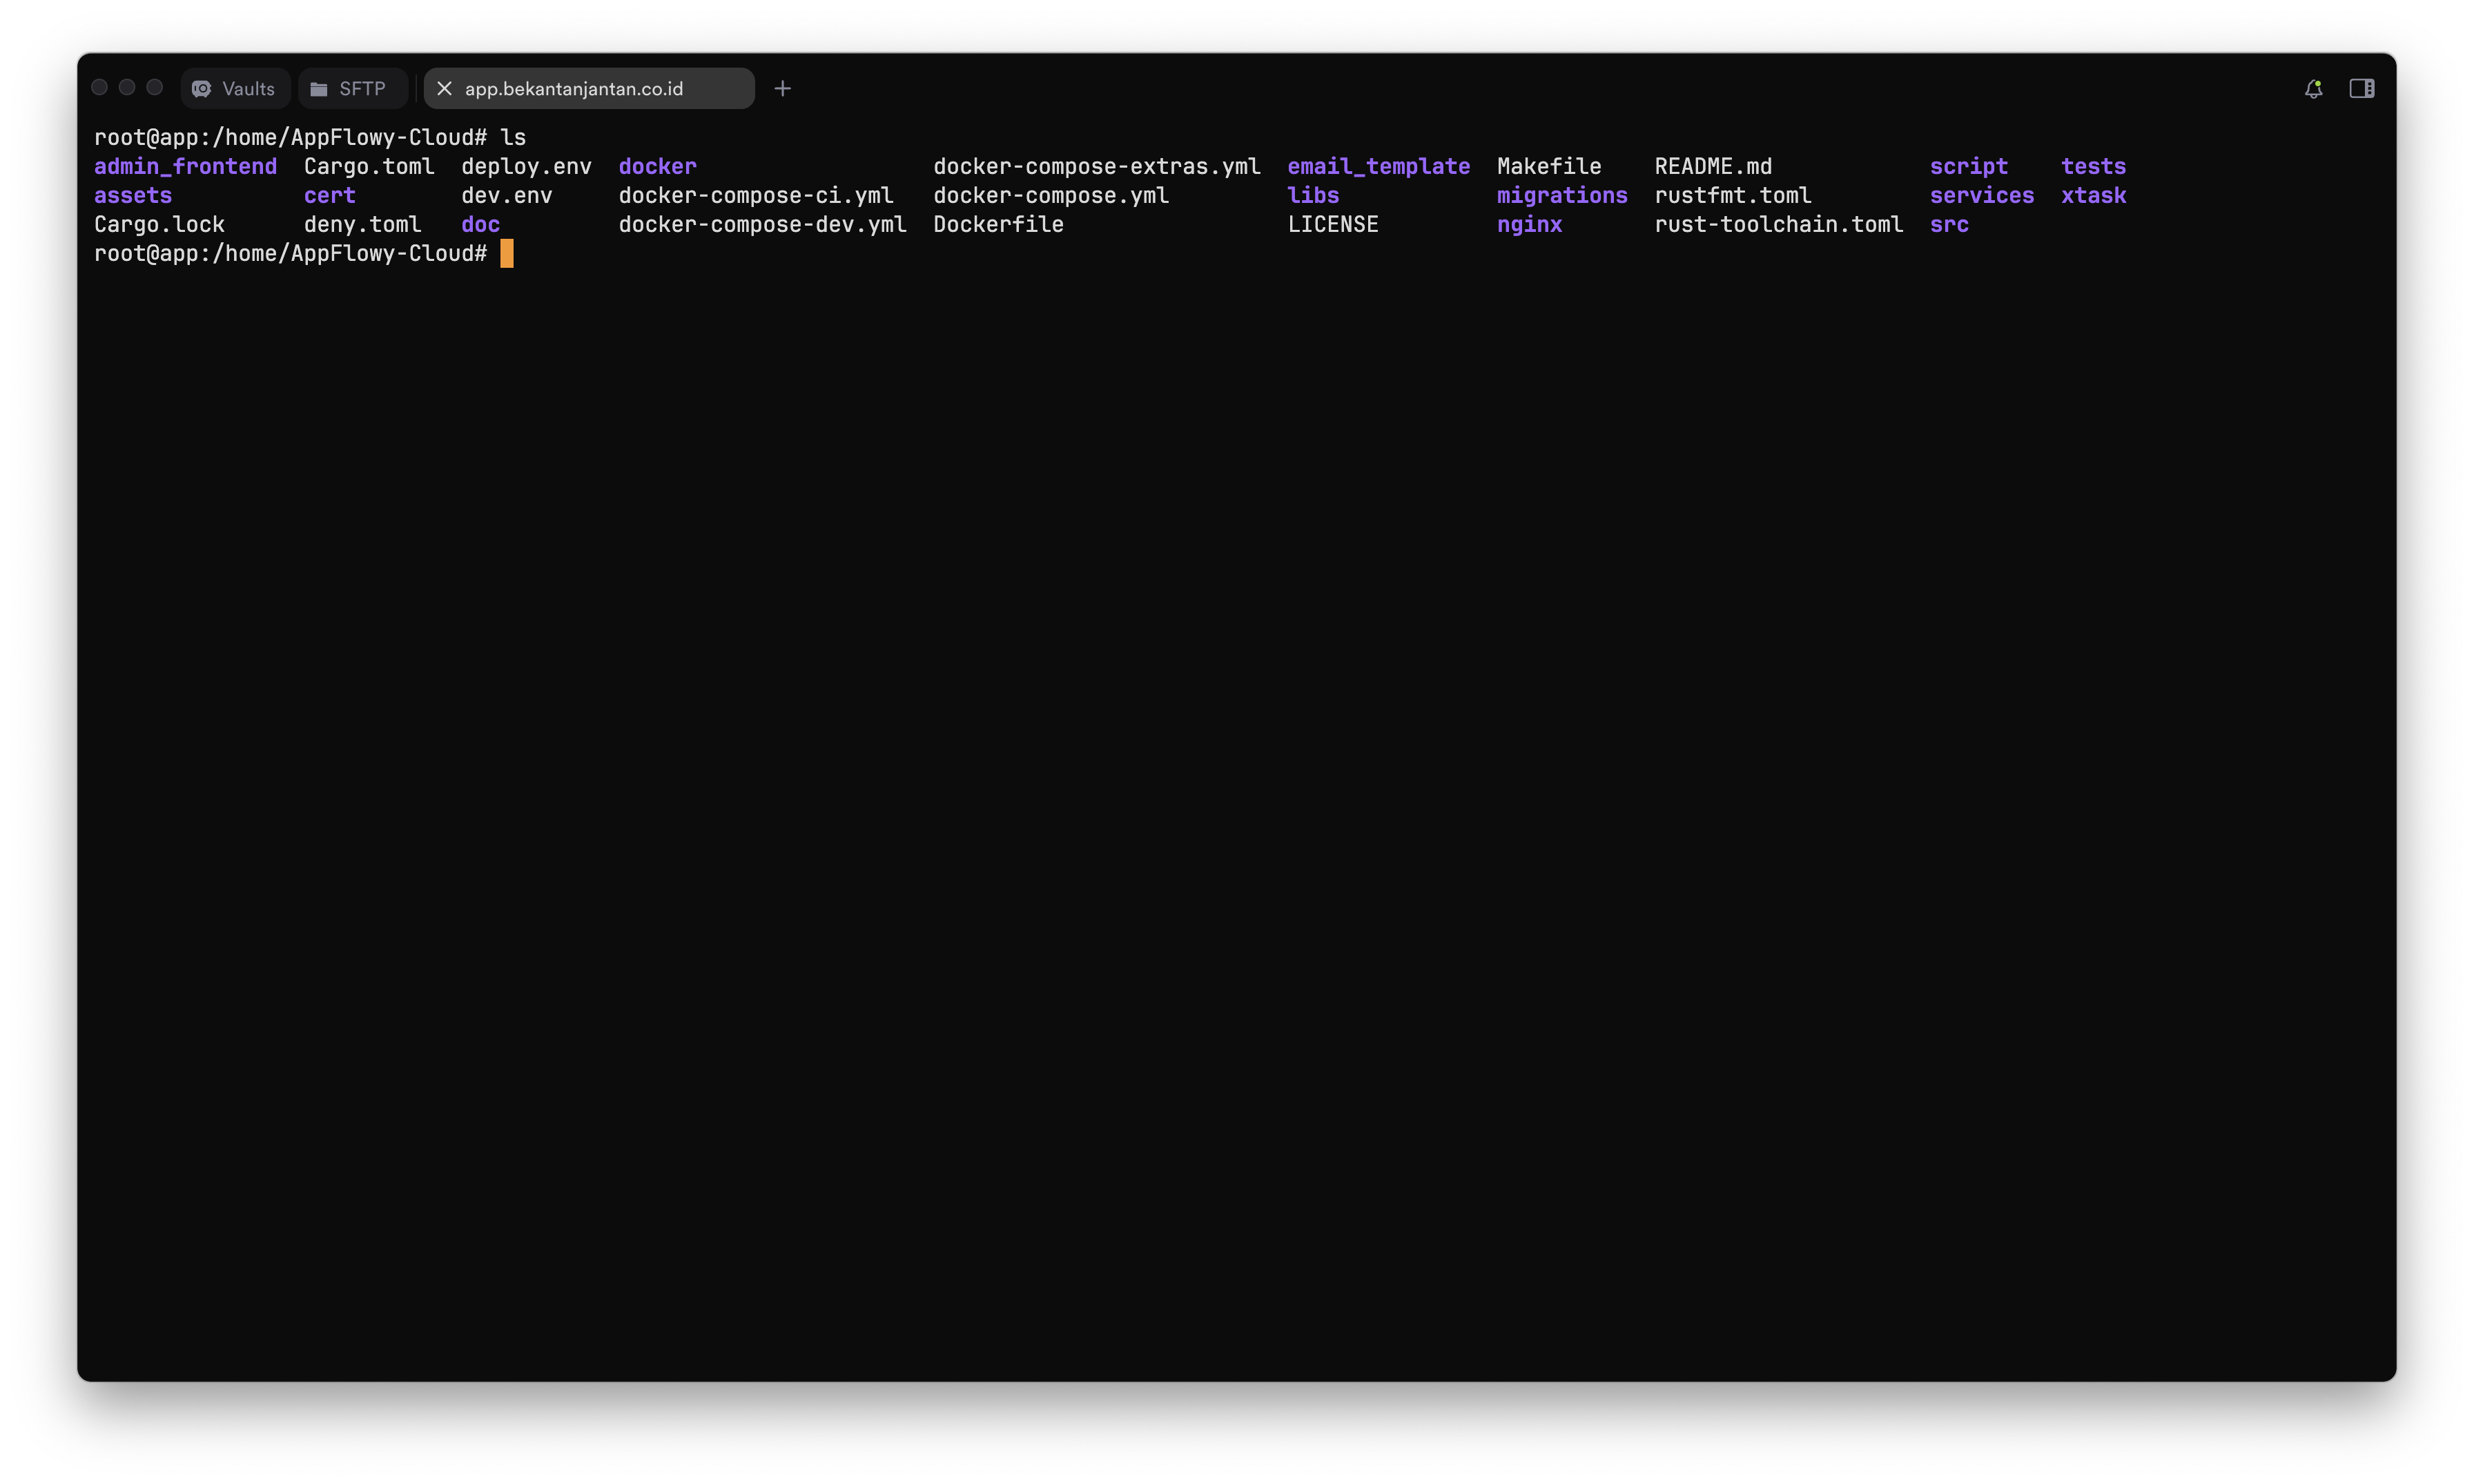2474x1484 pixels.
Task: Click the assets directory name
Action: (133, 196)
